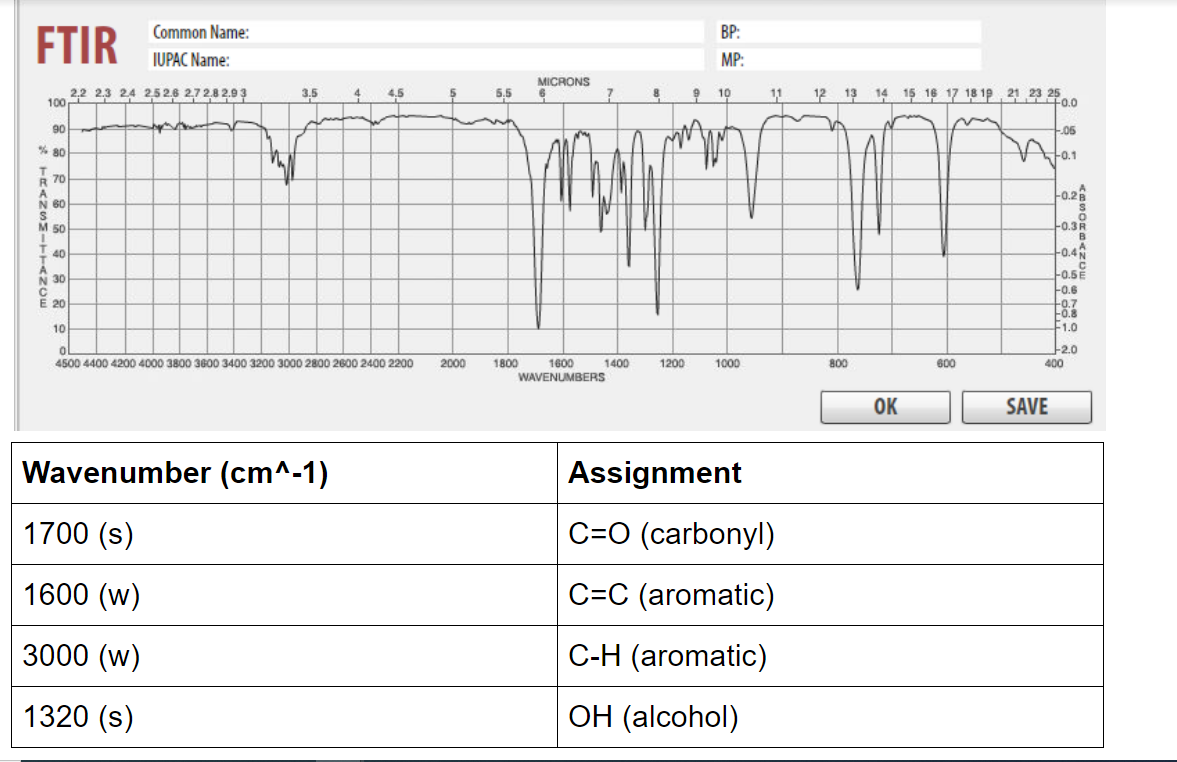Click the OK button

[886, 407]
